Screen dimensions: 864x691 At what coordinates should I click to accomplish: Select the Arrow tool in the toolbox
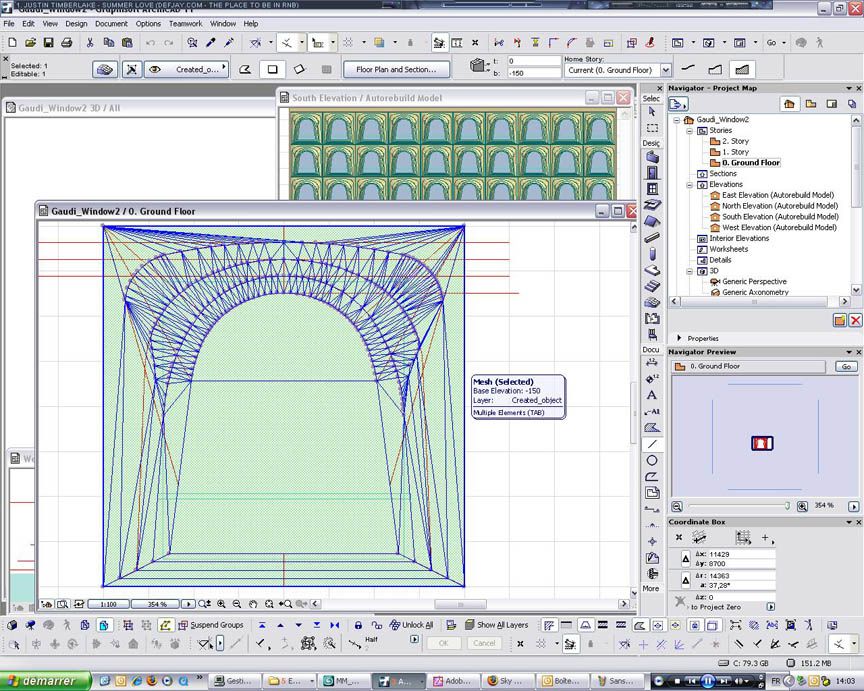click(x=652, y=112)
